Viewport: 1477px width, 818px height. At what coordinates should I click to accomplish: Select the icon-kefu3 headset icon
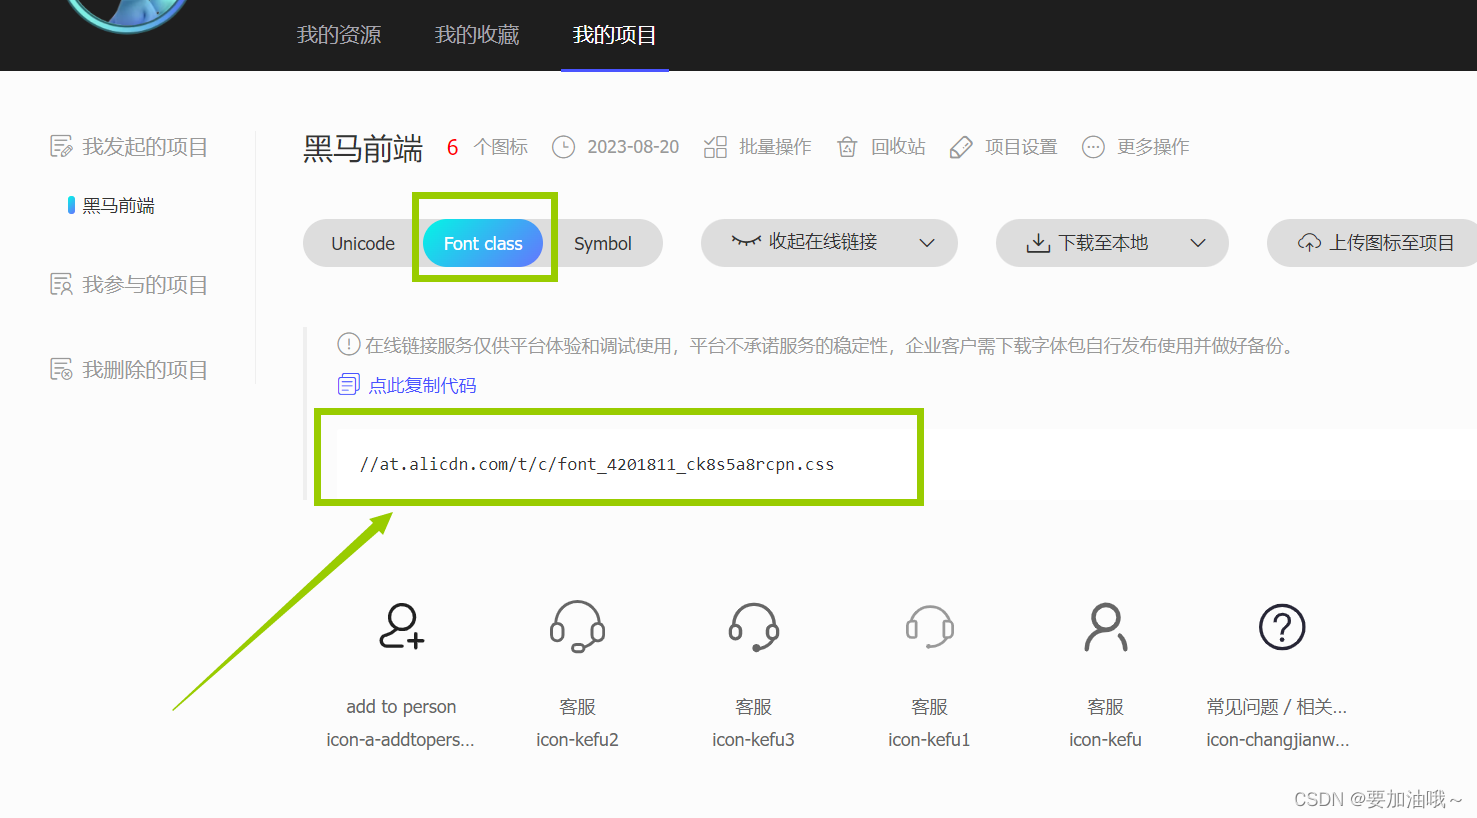point(753,627)
